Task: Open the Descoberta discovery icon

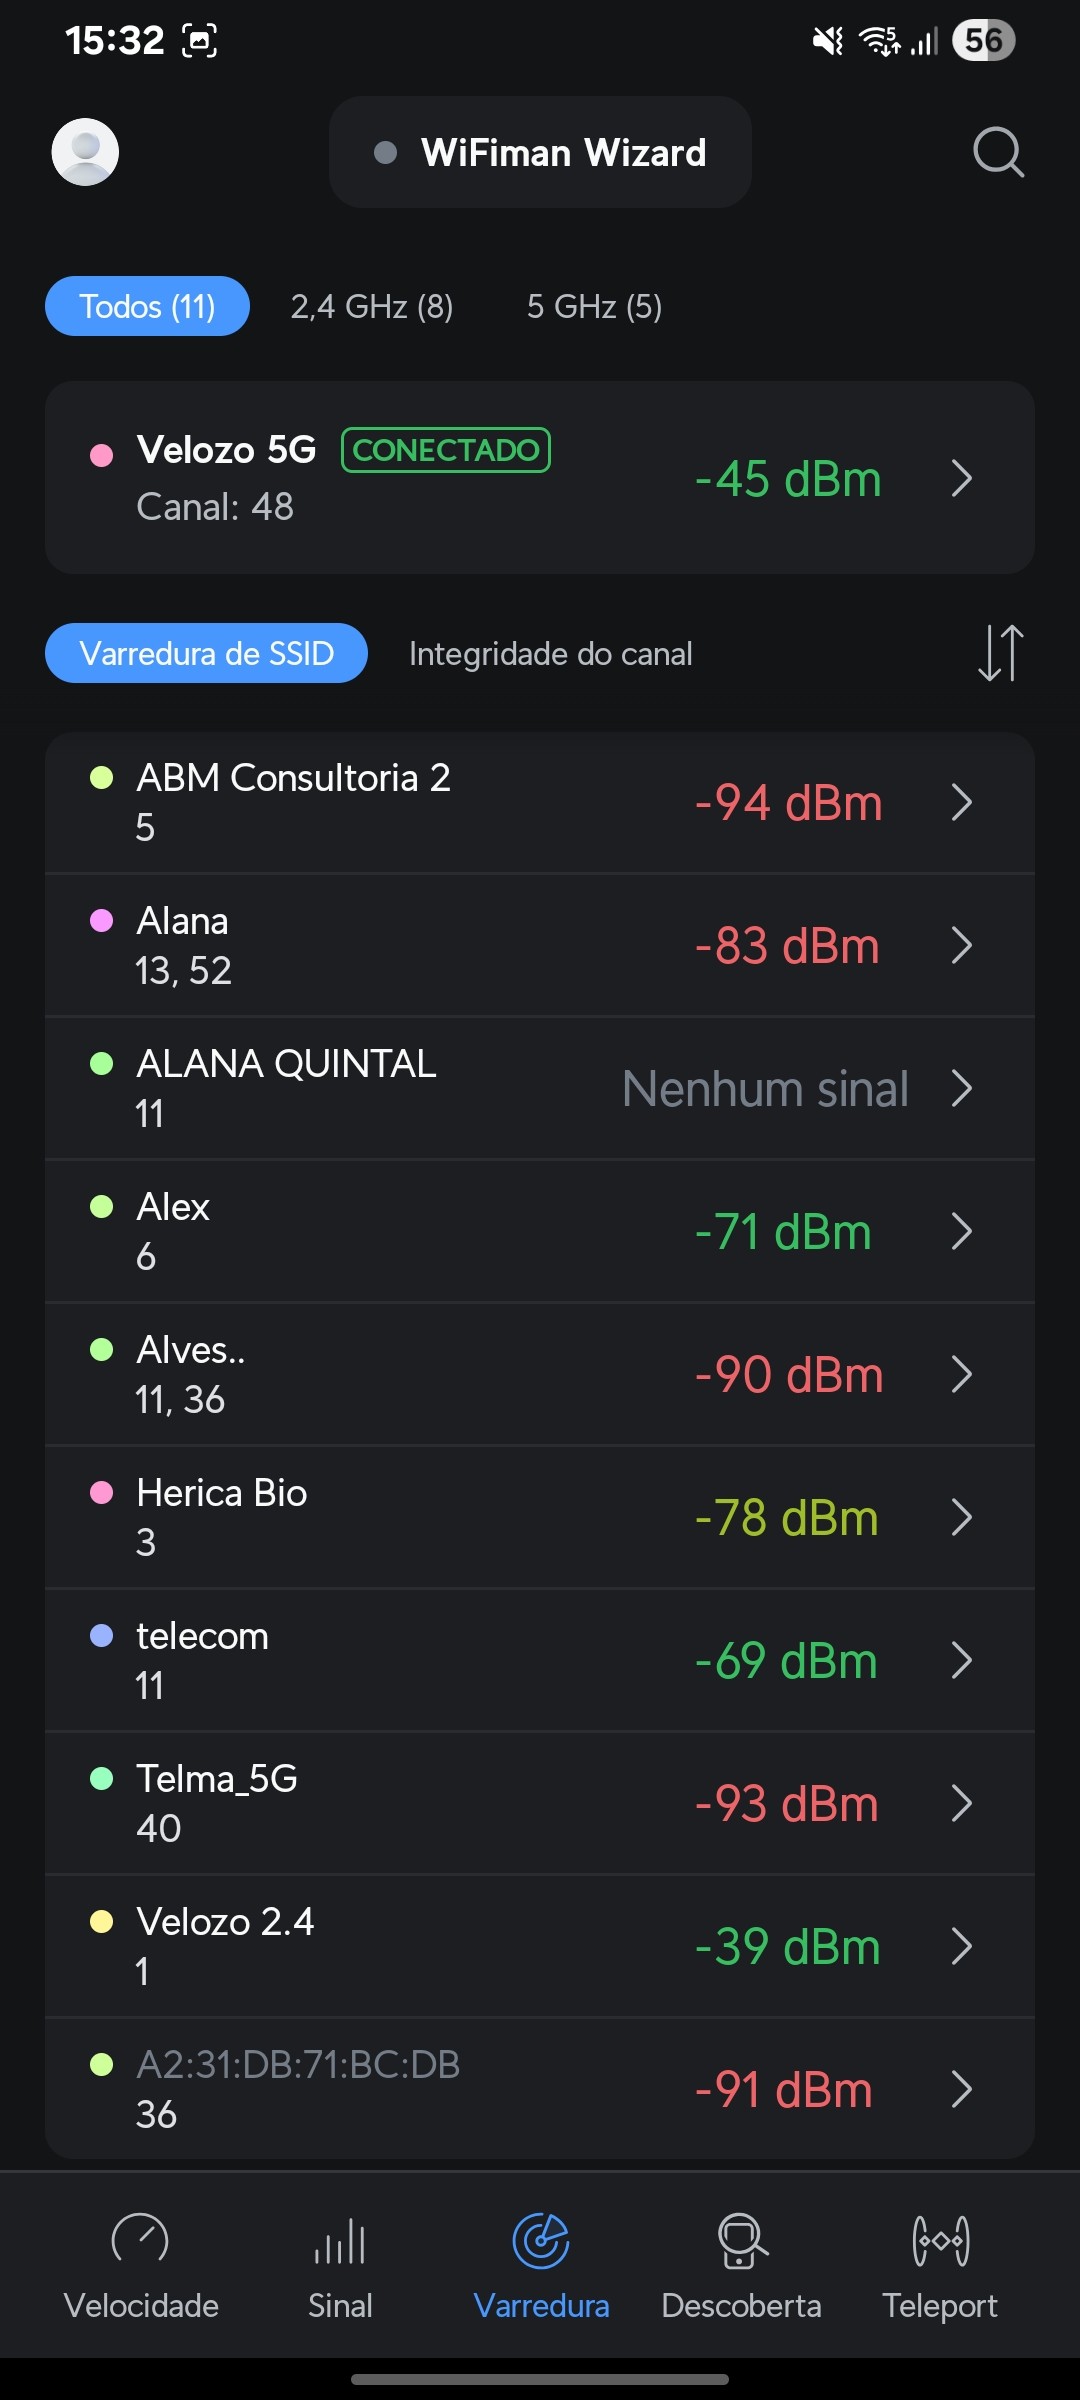Action: 741,2240
